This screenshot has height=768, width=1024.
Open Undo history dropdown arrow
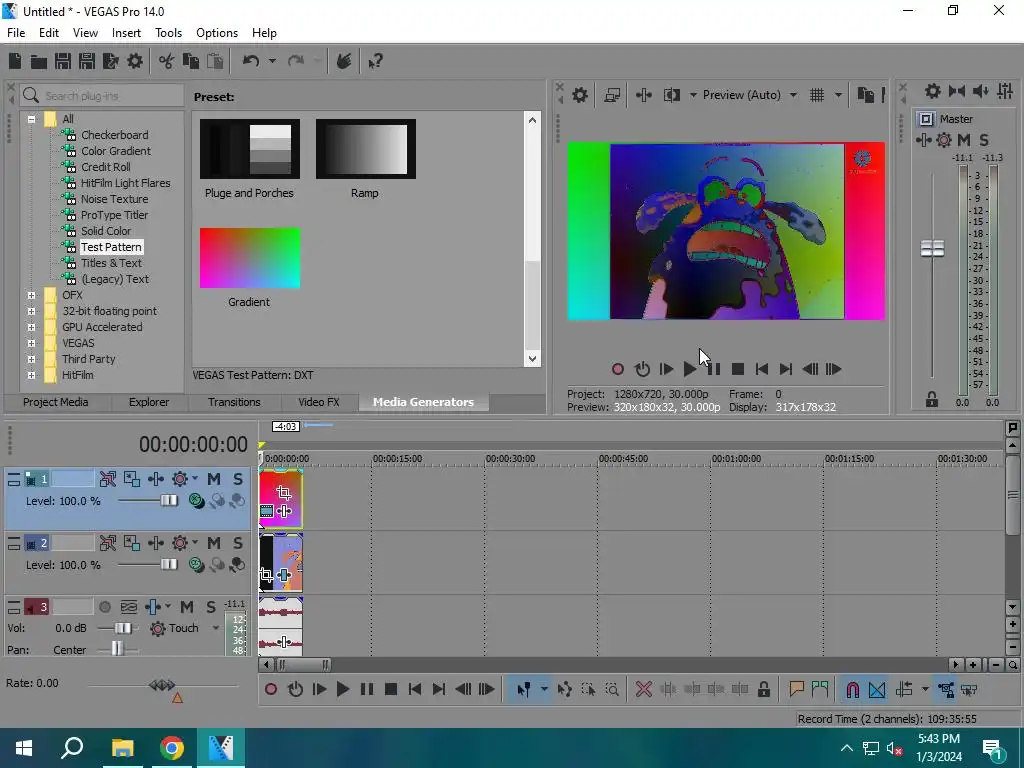click(272, 61)
